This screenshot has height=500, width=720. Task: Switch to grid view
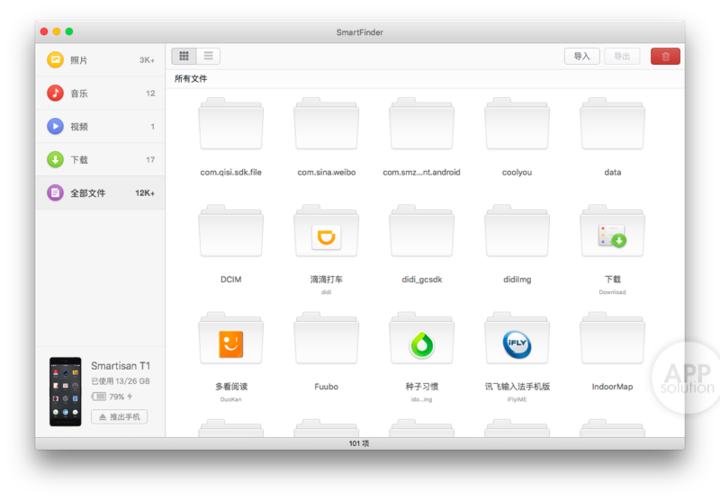pyautogui.click(x=184, y=56)
